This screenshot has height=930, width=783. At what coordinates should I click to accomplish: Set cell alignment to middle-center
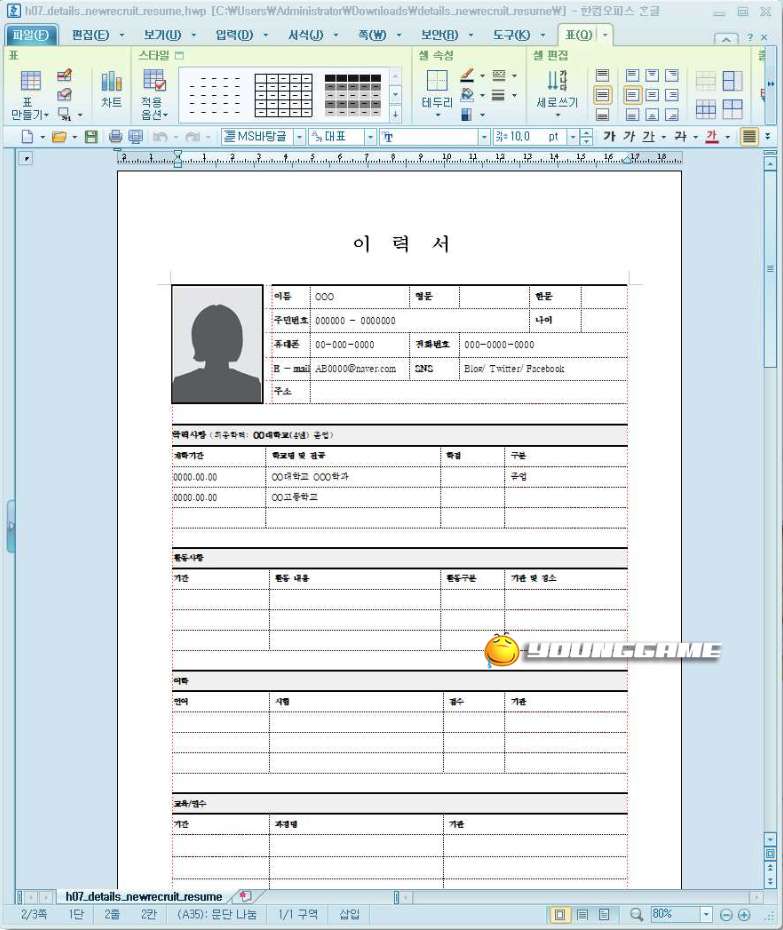652,95
